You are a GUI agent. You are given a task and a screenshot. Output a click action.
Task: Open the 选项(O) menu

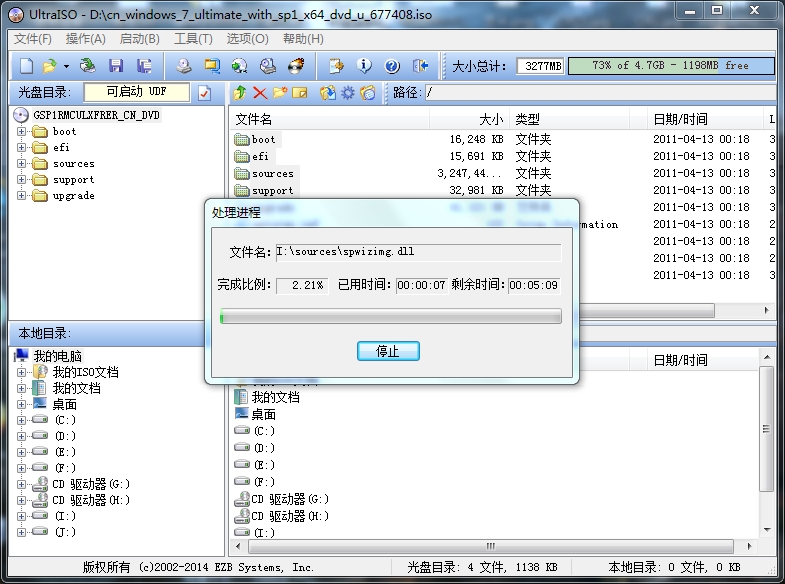[247, 39]
